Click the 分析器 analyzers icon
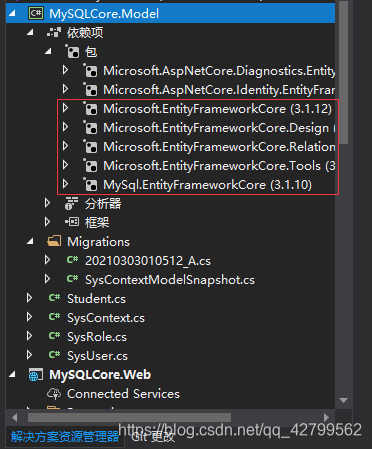Screen dimensions: 372x449 click(72, 203)
